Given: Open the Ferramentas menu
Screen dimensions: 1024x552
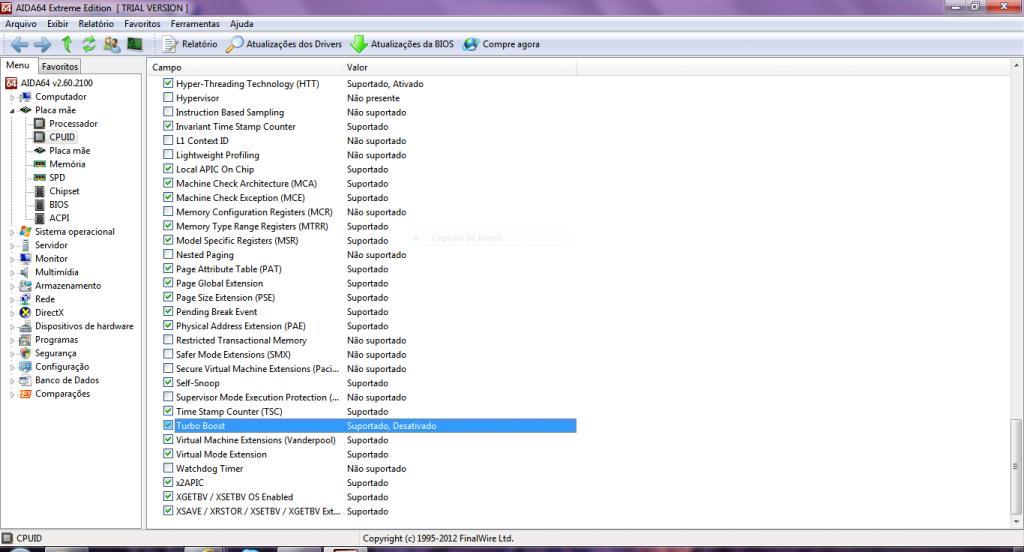Looking at the screenshot, I should pos(195,24).
